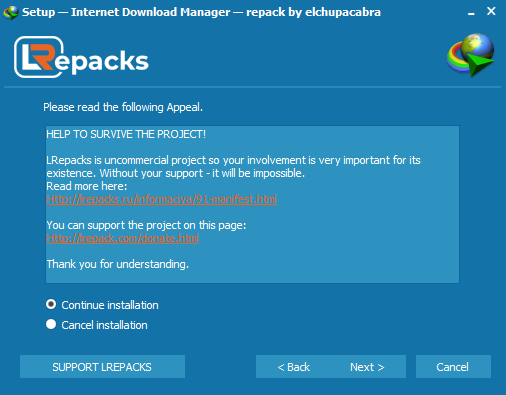The height and width of the screenshot is (395, 506).
Task: Open the lrepack.com donate link
Action: click(123, 238)
